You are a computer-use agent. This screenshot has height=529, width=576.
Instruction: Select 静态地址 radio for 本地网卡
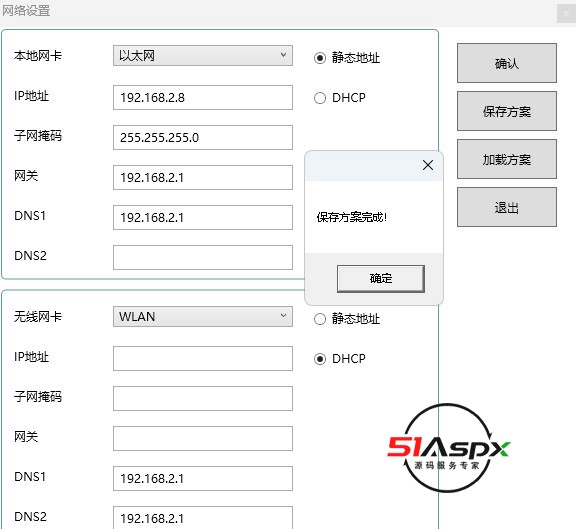[320, 58]
